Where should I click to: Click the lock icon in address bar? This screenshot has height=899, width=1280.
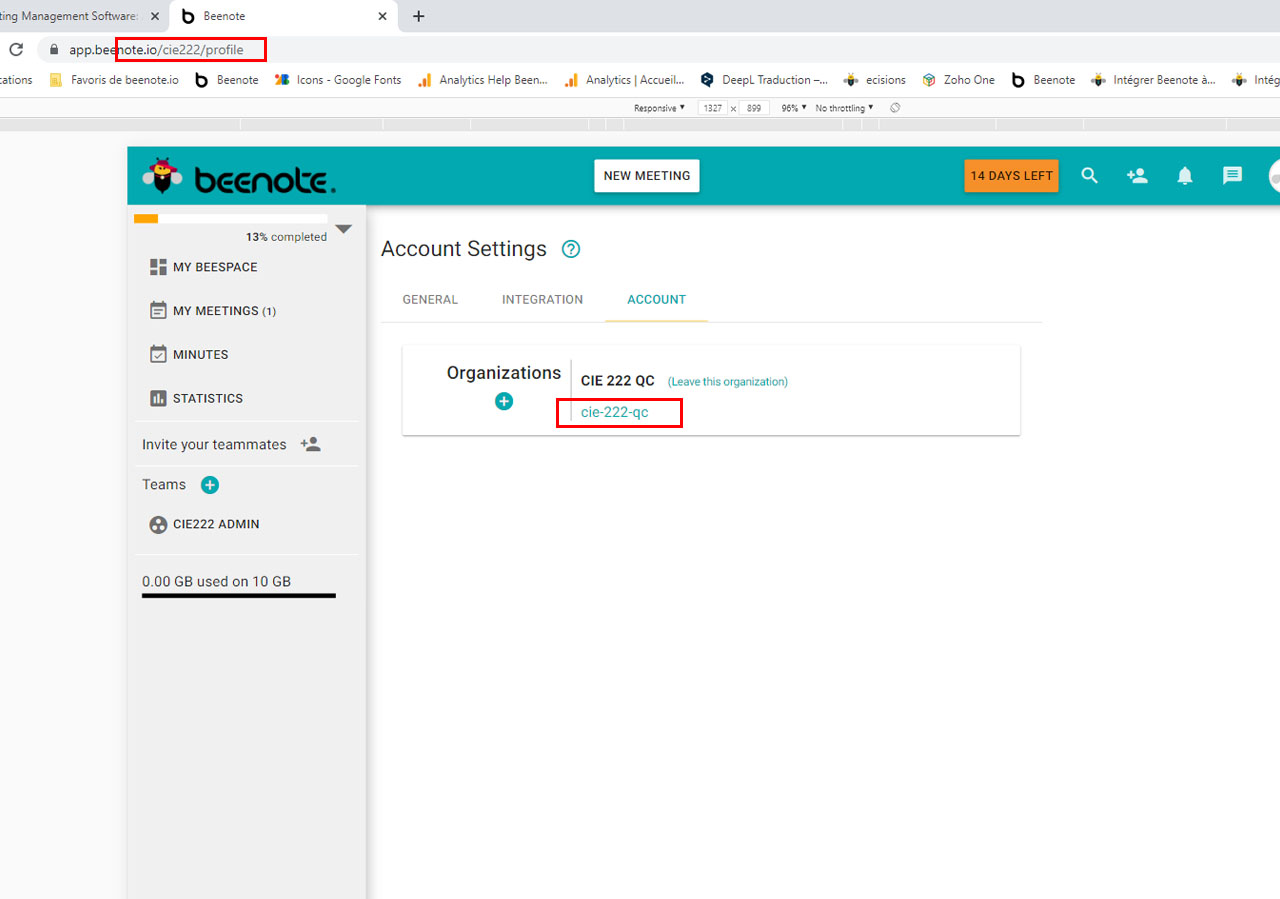point(53,49)
